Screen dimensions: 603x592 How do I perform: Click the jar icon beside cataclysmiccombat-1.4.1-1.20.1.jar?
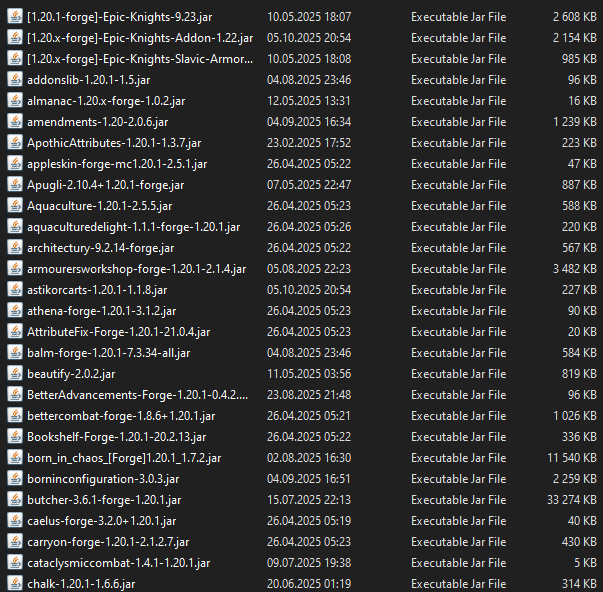pos(15,563)
